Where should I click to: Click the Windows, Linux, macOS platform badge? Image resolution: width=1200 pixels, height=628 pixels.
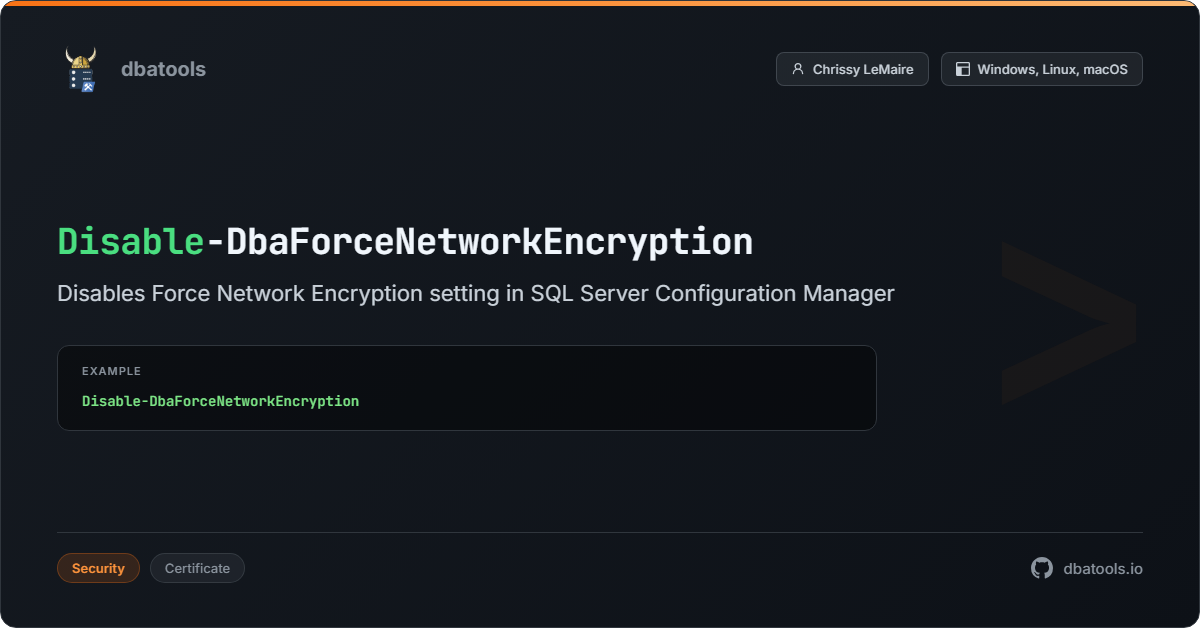[x=1041, y=69]
